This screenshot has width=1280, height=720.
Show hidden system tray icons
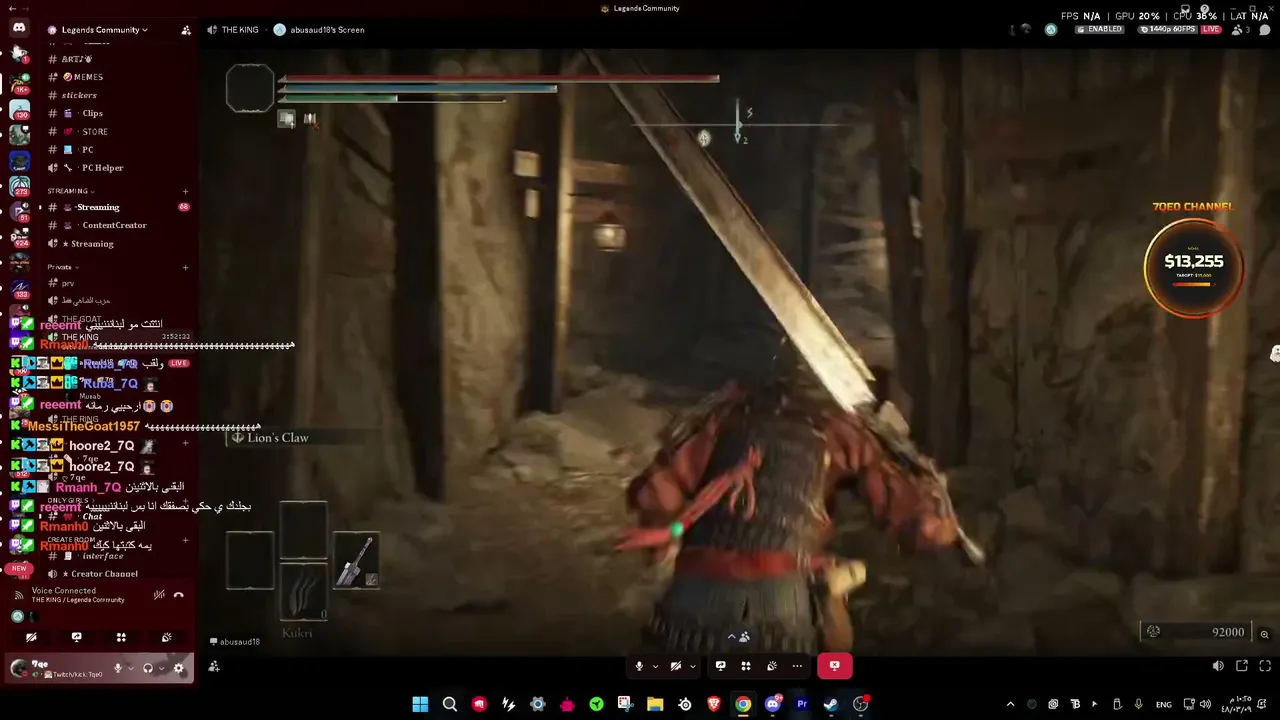click(x=1010, y=704)
